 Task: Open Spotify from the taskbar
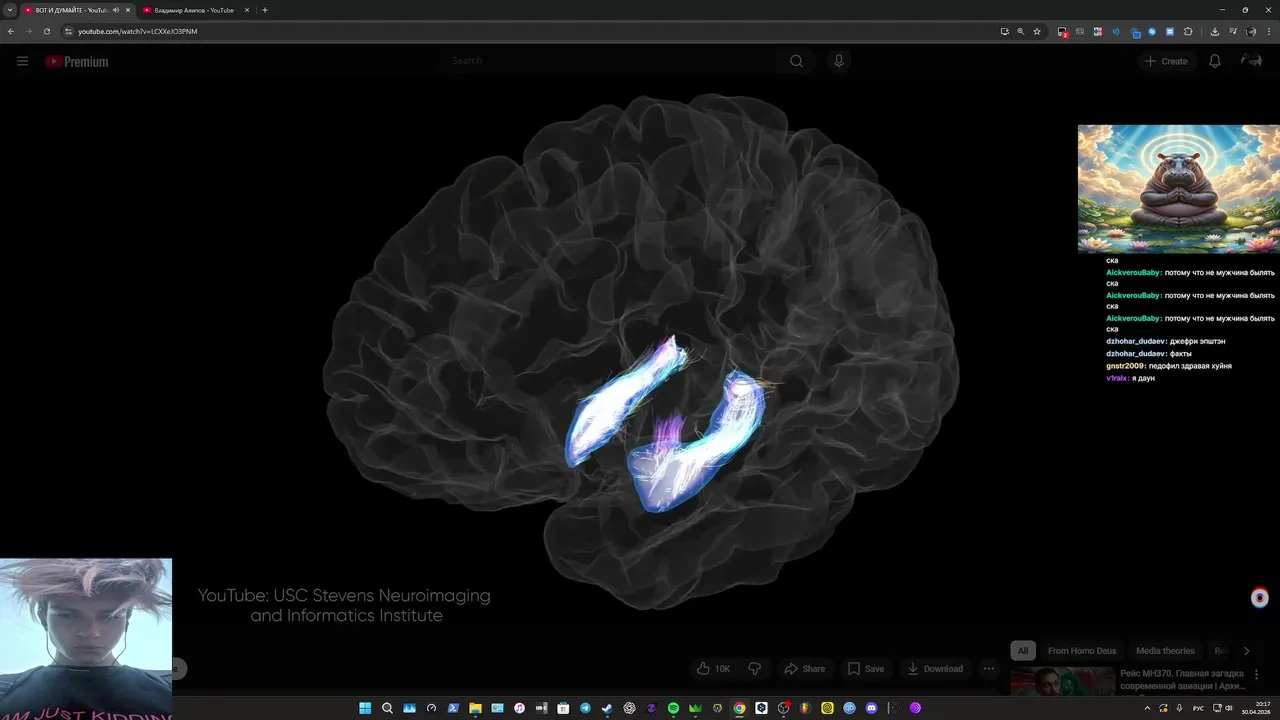pyautogui.click(x=673, y=708)
